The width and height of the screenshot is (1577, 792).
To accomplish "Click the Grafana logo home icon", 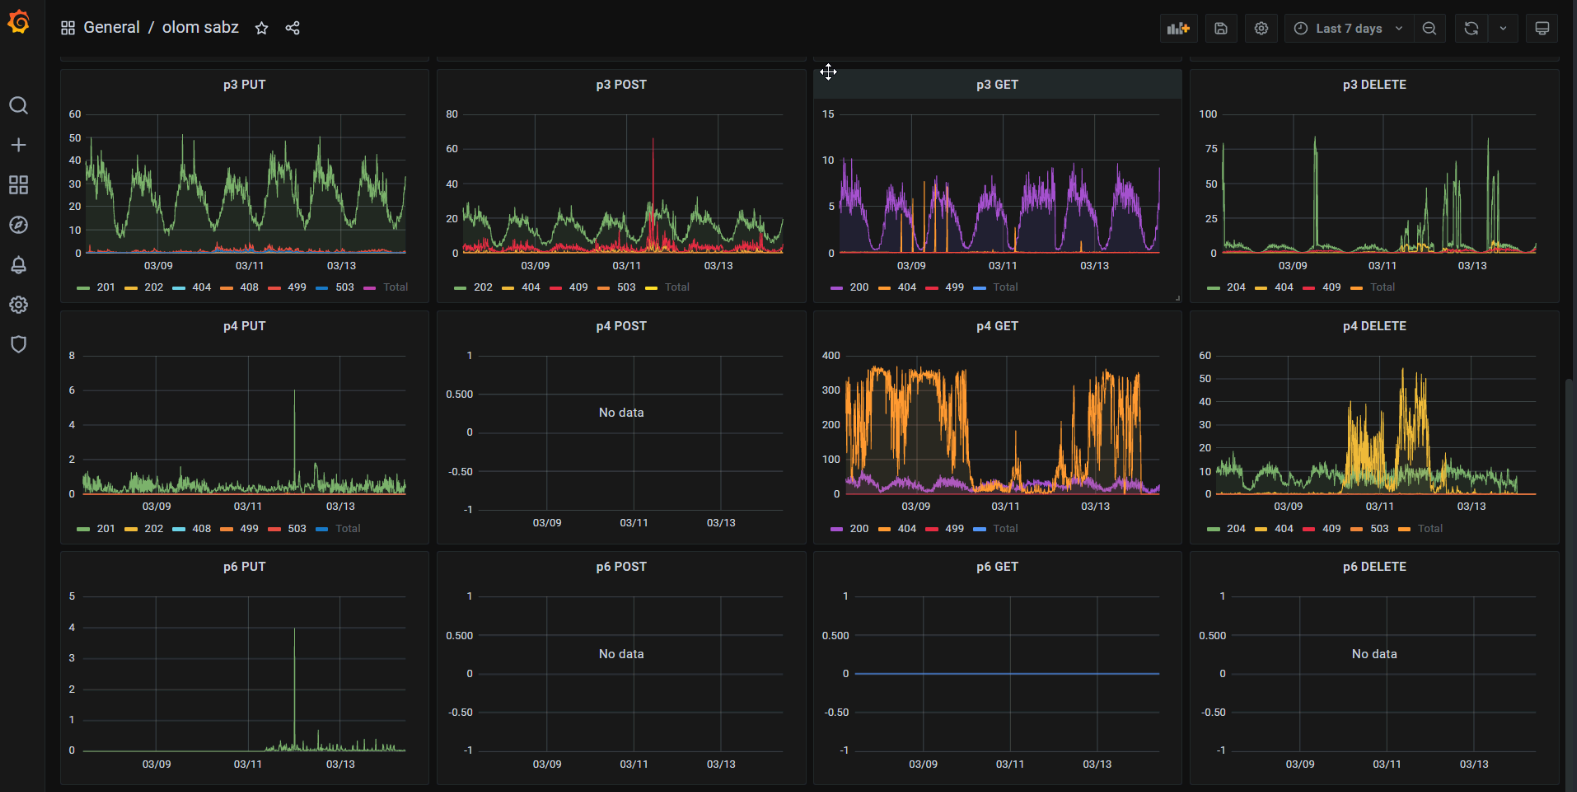I will (18, 22).
